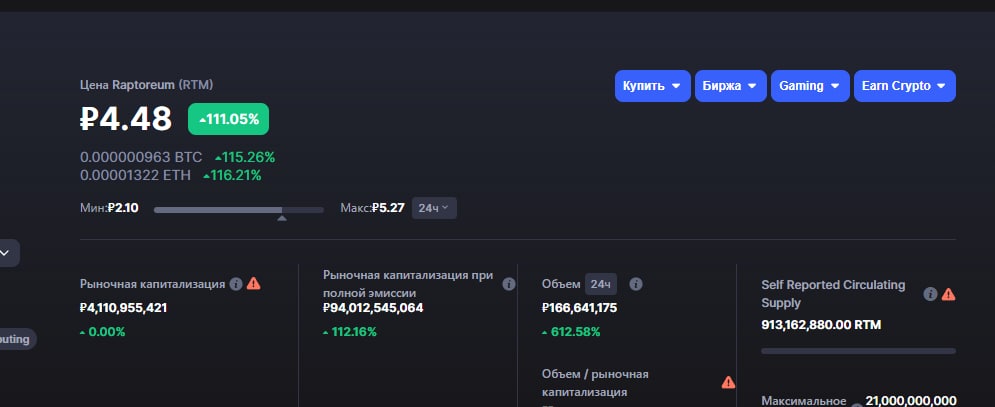Click the 21,000,000,000 max supply value
Screen dimensions: 995x407
pos(911,400)
